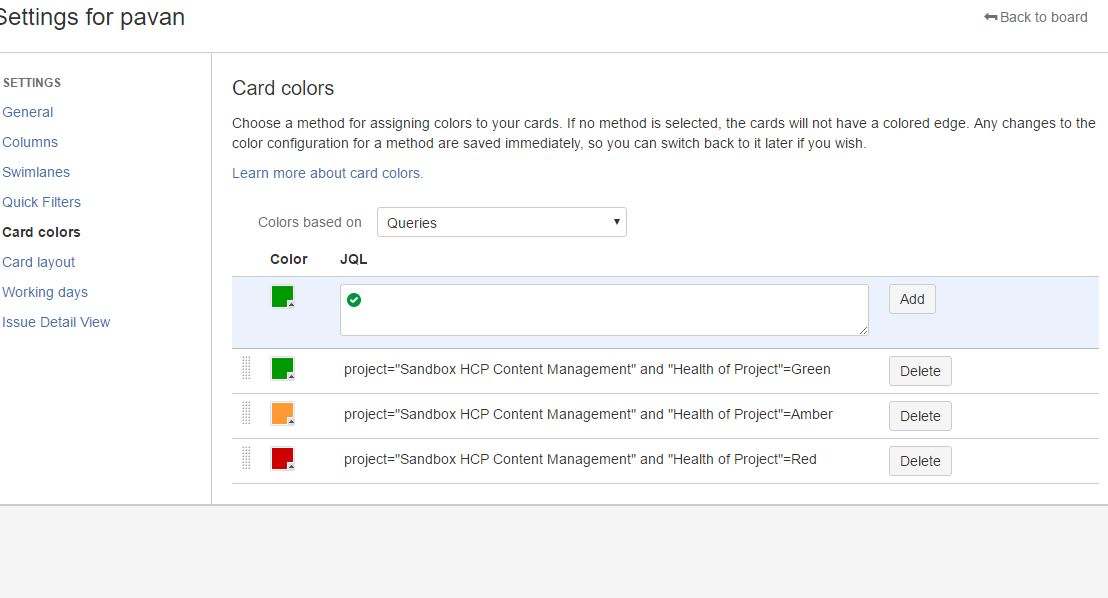Go to Working days settings

coord(45,293)
